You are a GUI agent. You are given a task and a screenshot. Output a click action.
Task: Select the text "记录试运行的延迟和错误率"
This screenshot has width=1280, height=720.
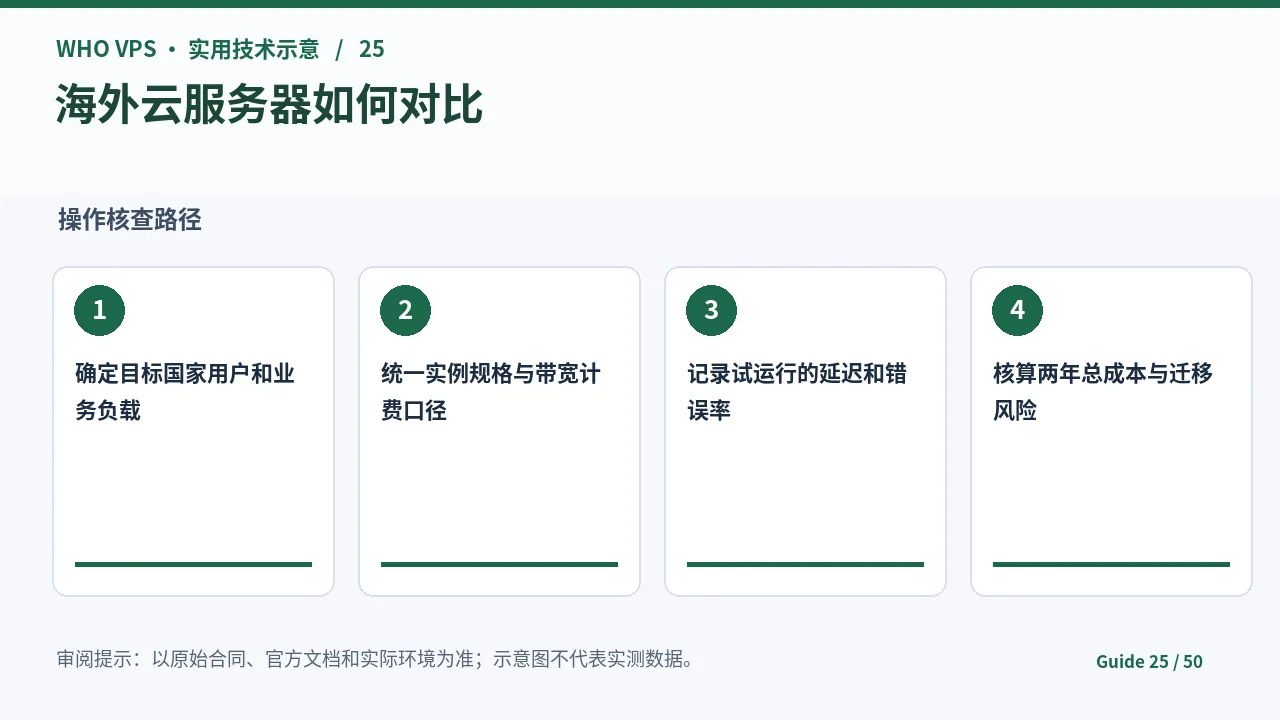[x=797, y=392]
